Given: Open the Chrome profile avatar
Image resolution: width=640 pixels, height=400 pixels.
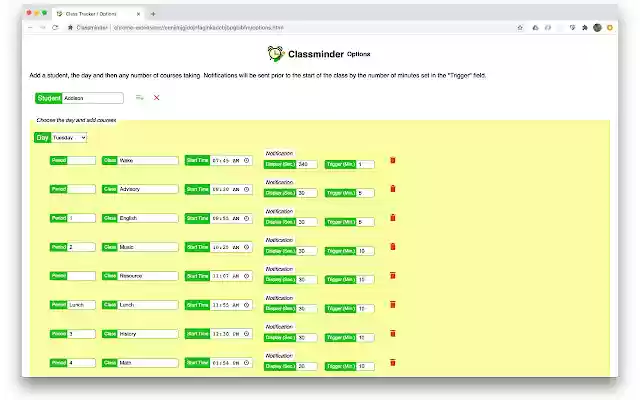Looking at the screenshot, I should click(x=597, y=28).
